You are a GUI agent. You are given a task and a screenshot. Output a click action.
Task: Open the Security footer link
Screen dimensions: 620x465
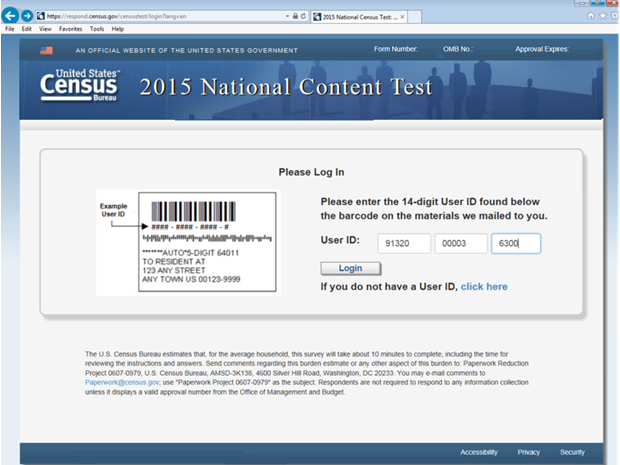pyautogui.click(x=572, y=452)
